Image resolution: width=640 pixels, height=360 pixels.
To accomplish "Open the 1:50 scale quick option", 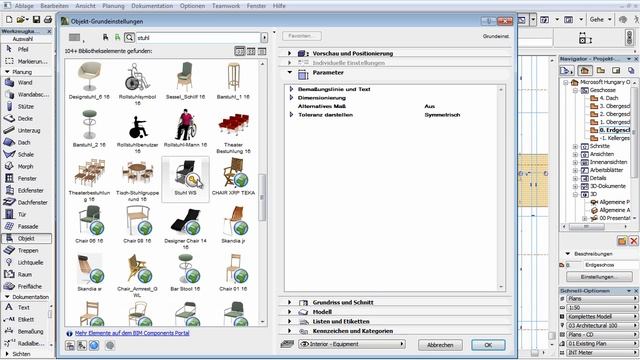I will pos(601,308).
